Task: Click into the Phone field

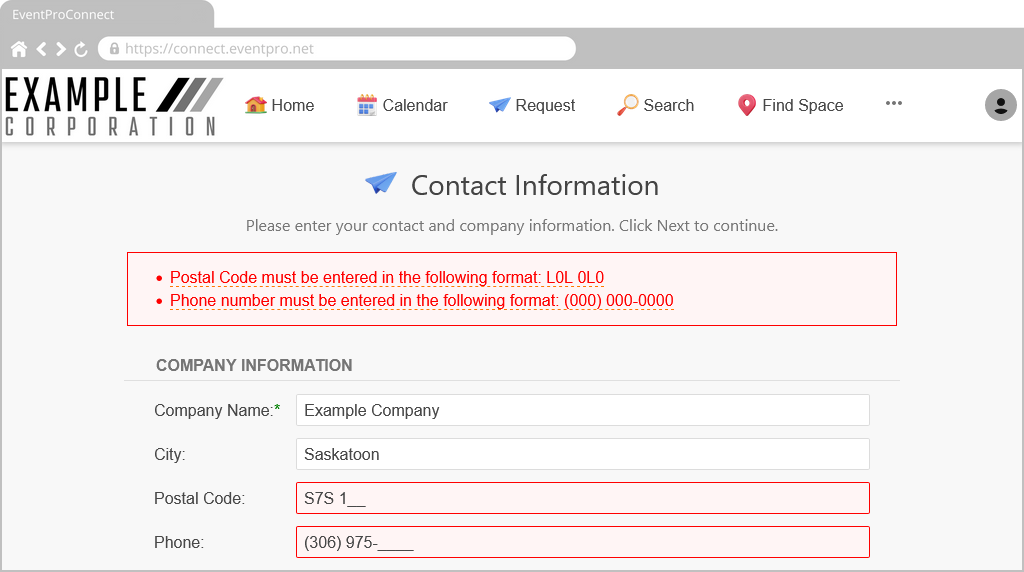Action: click(x=583, y=542)
